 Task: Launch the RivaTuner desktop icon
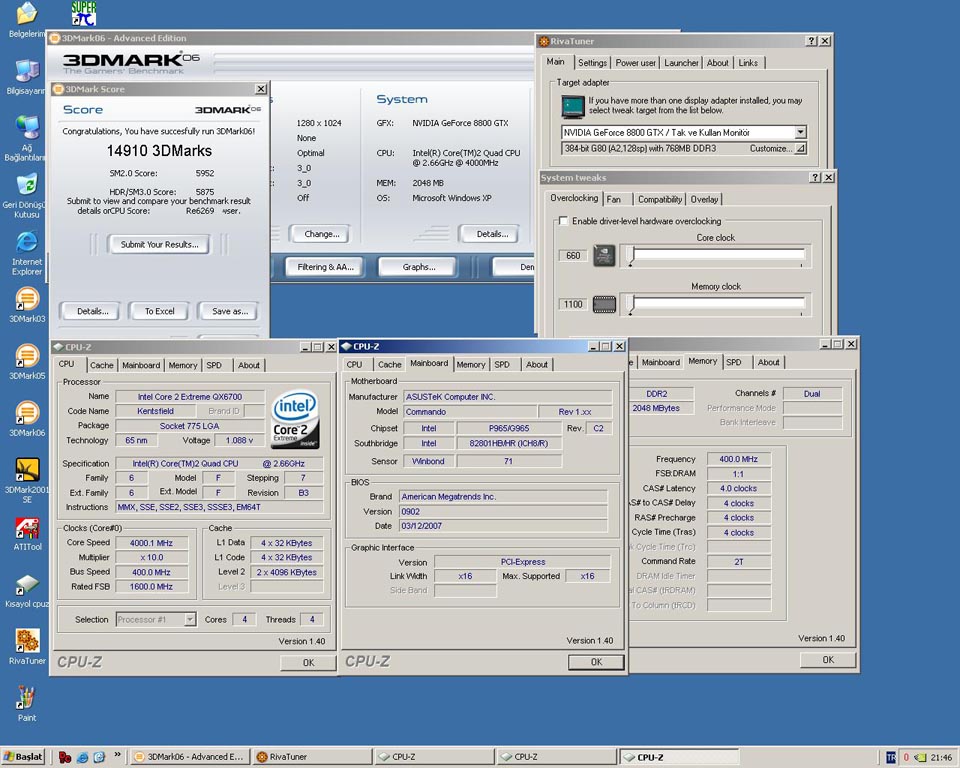(27, 647)
